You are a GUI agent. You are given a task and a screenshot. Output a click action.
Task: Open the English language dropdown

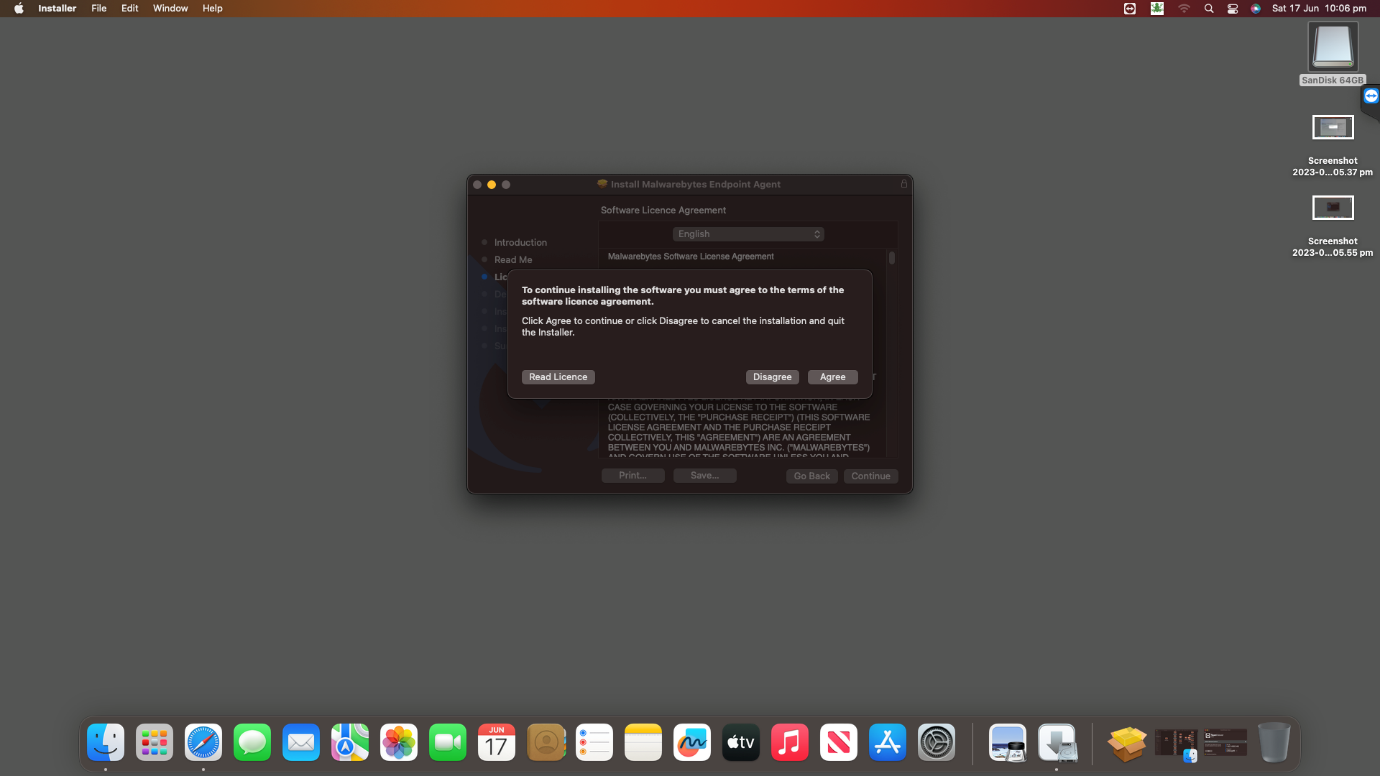[x=748, y=234]
